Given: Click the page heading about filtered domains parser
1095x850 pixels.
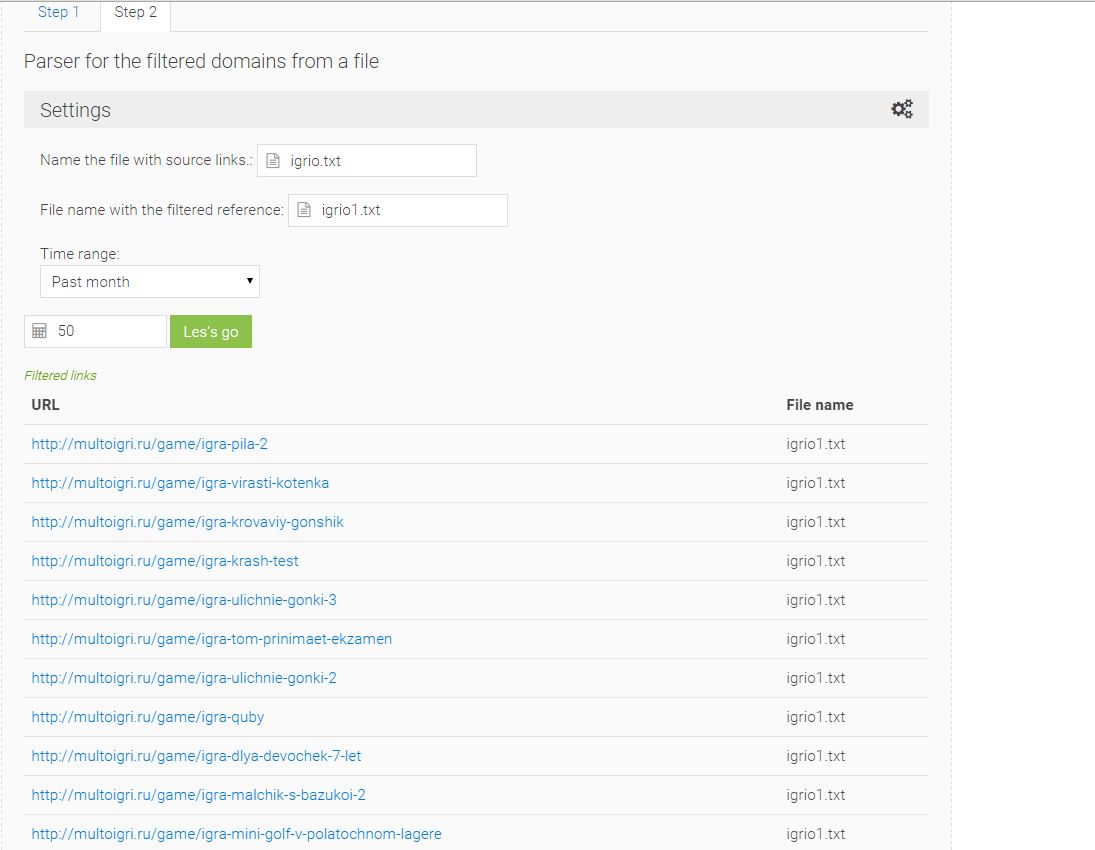Looking at the screenshot, I should tap(201, 61).
